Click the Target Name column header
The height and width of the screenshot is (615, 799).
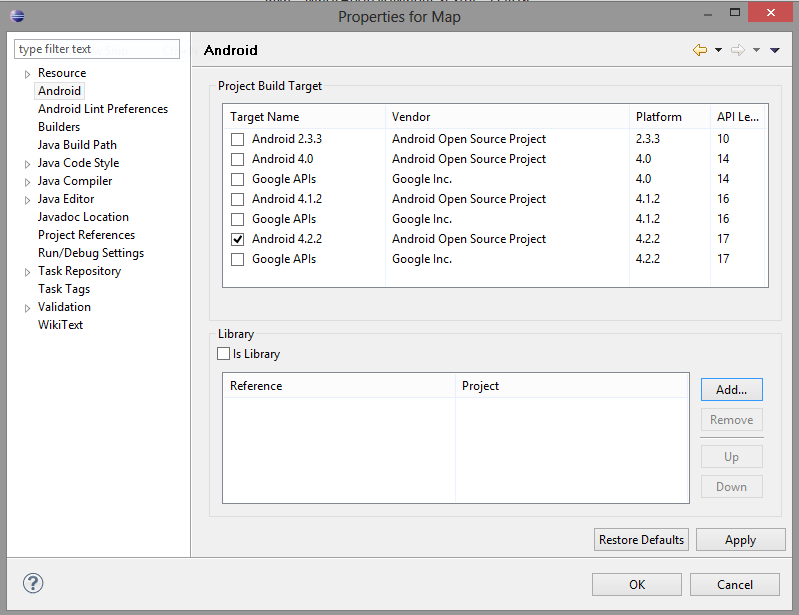click(304, 117)
